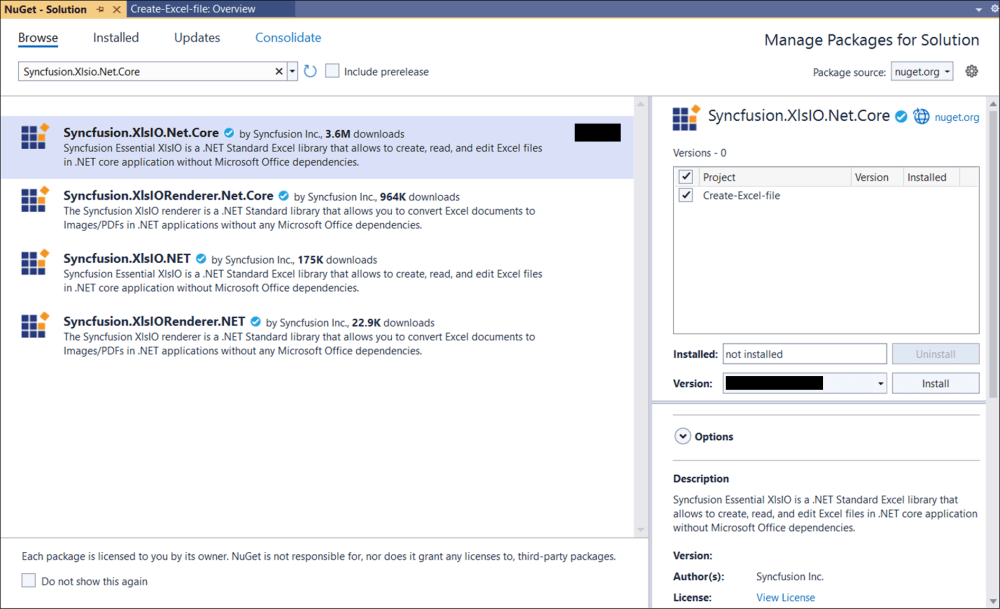Switch to the Updates tab
1000x609 pixels.
click(197, 38)
